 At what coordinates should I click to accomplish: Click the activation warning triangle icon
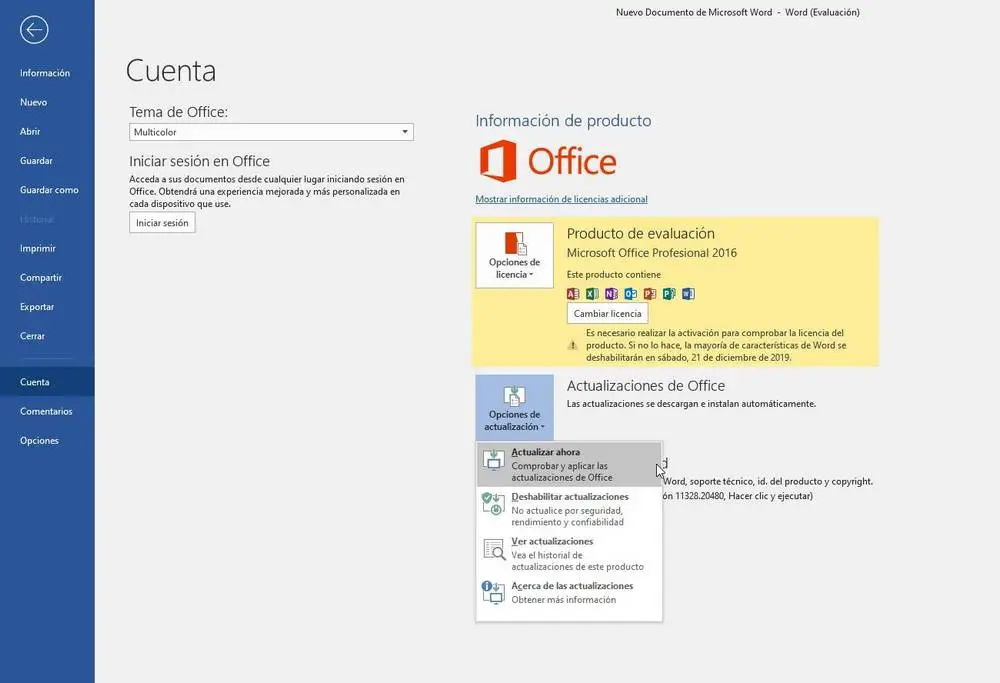click(x=572, y=345)
